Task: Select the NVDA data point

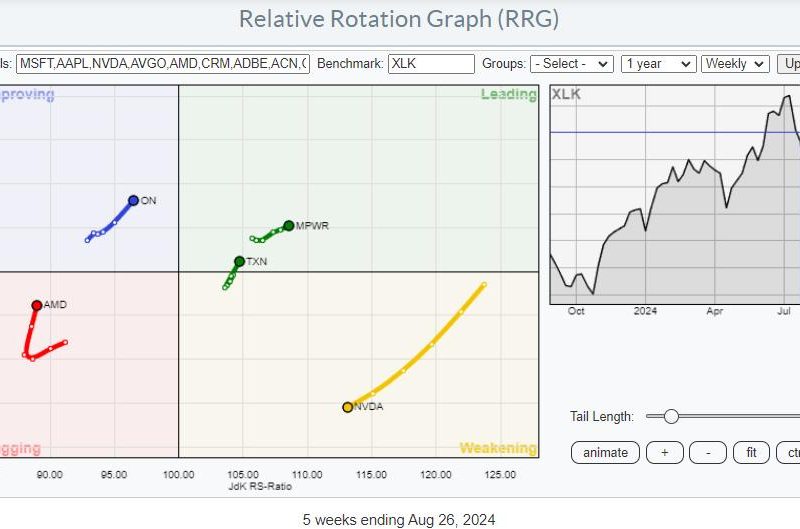Action: (347, 407)
